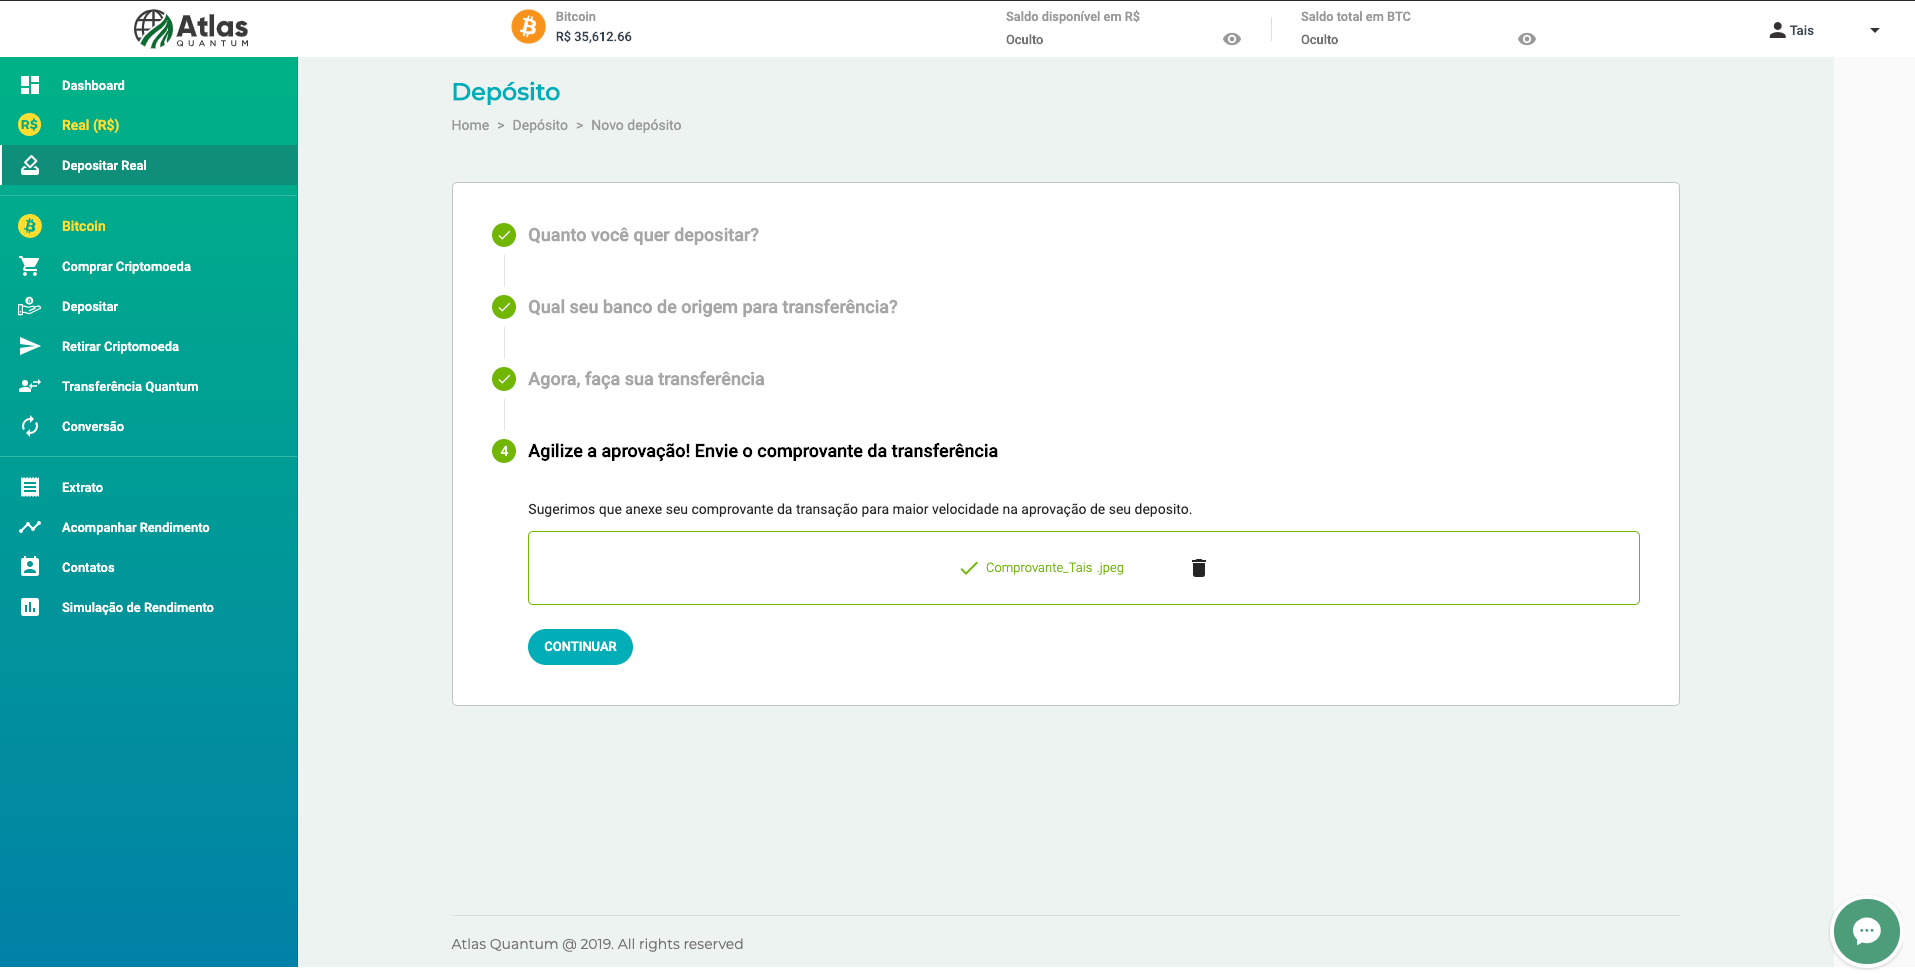Click checkmark for faça sua transferência step
1915x974 pixels.
(x=504, y=379)
